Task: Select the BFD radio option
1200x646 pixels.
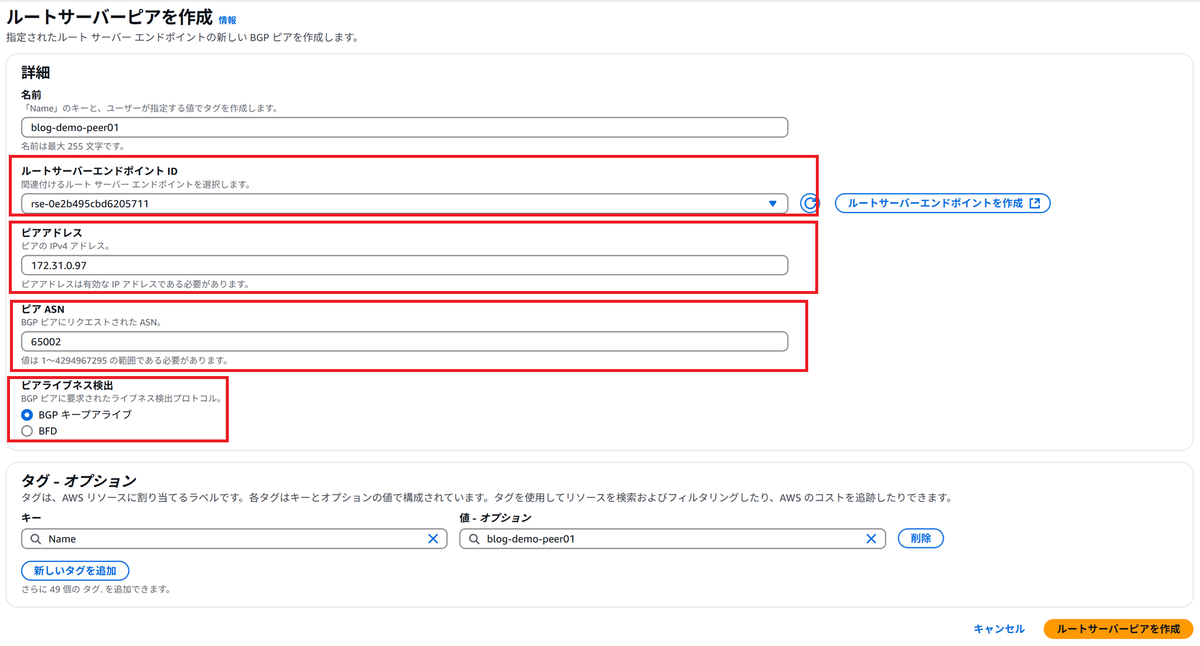Action: (x=27, y=431)
